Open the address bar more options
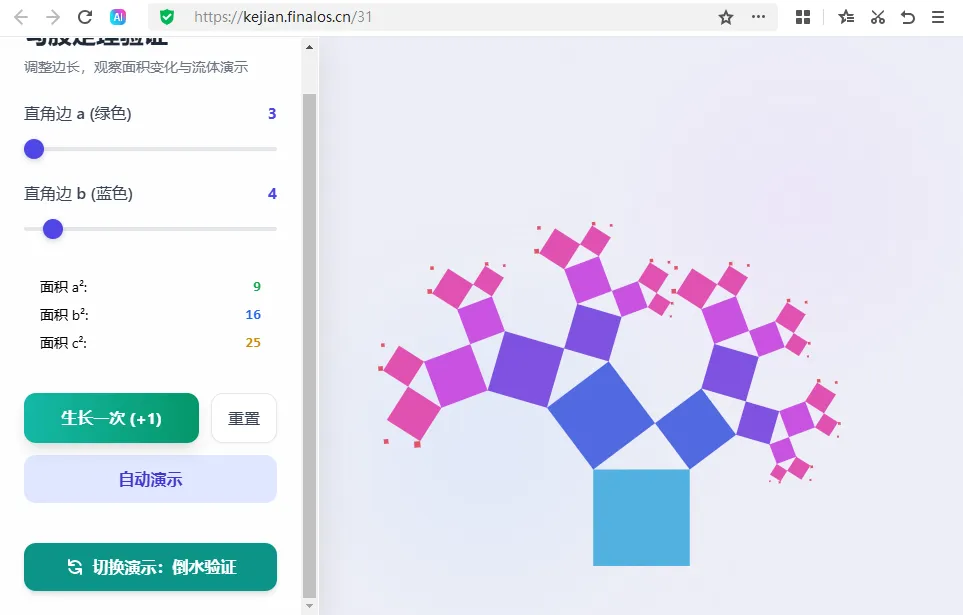Image resolution: width=963 pixels, height=615 pixels. 758,17
